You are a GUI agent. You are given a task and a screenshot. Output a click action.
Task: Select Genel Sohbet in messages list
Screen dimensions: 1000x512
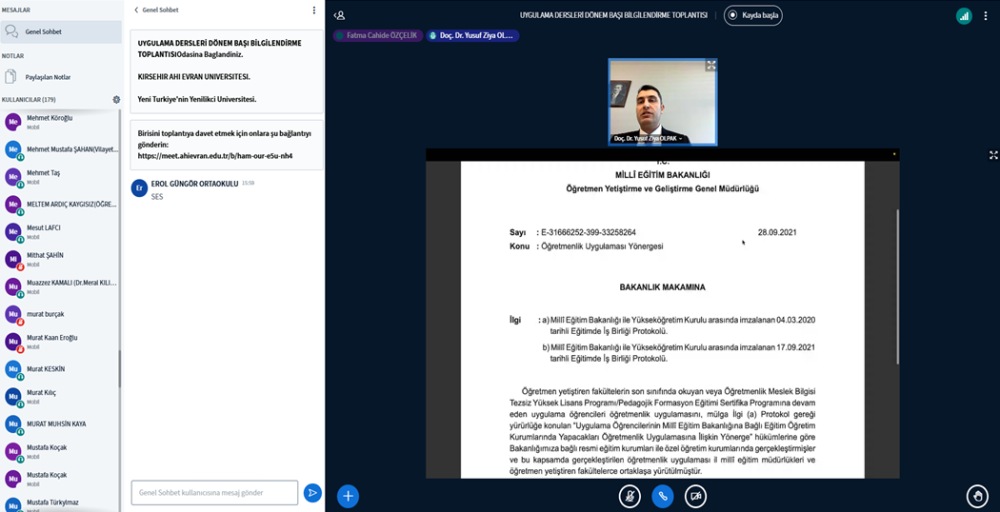click(x=61, y=32)
